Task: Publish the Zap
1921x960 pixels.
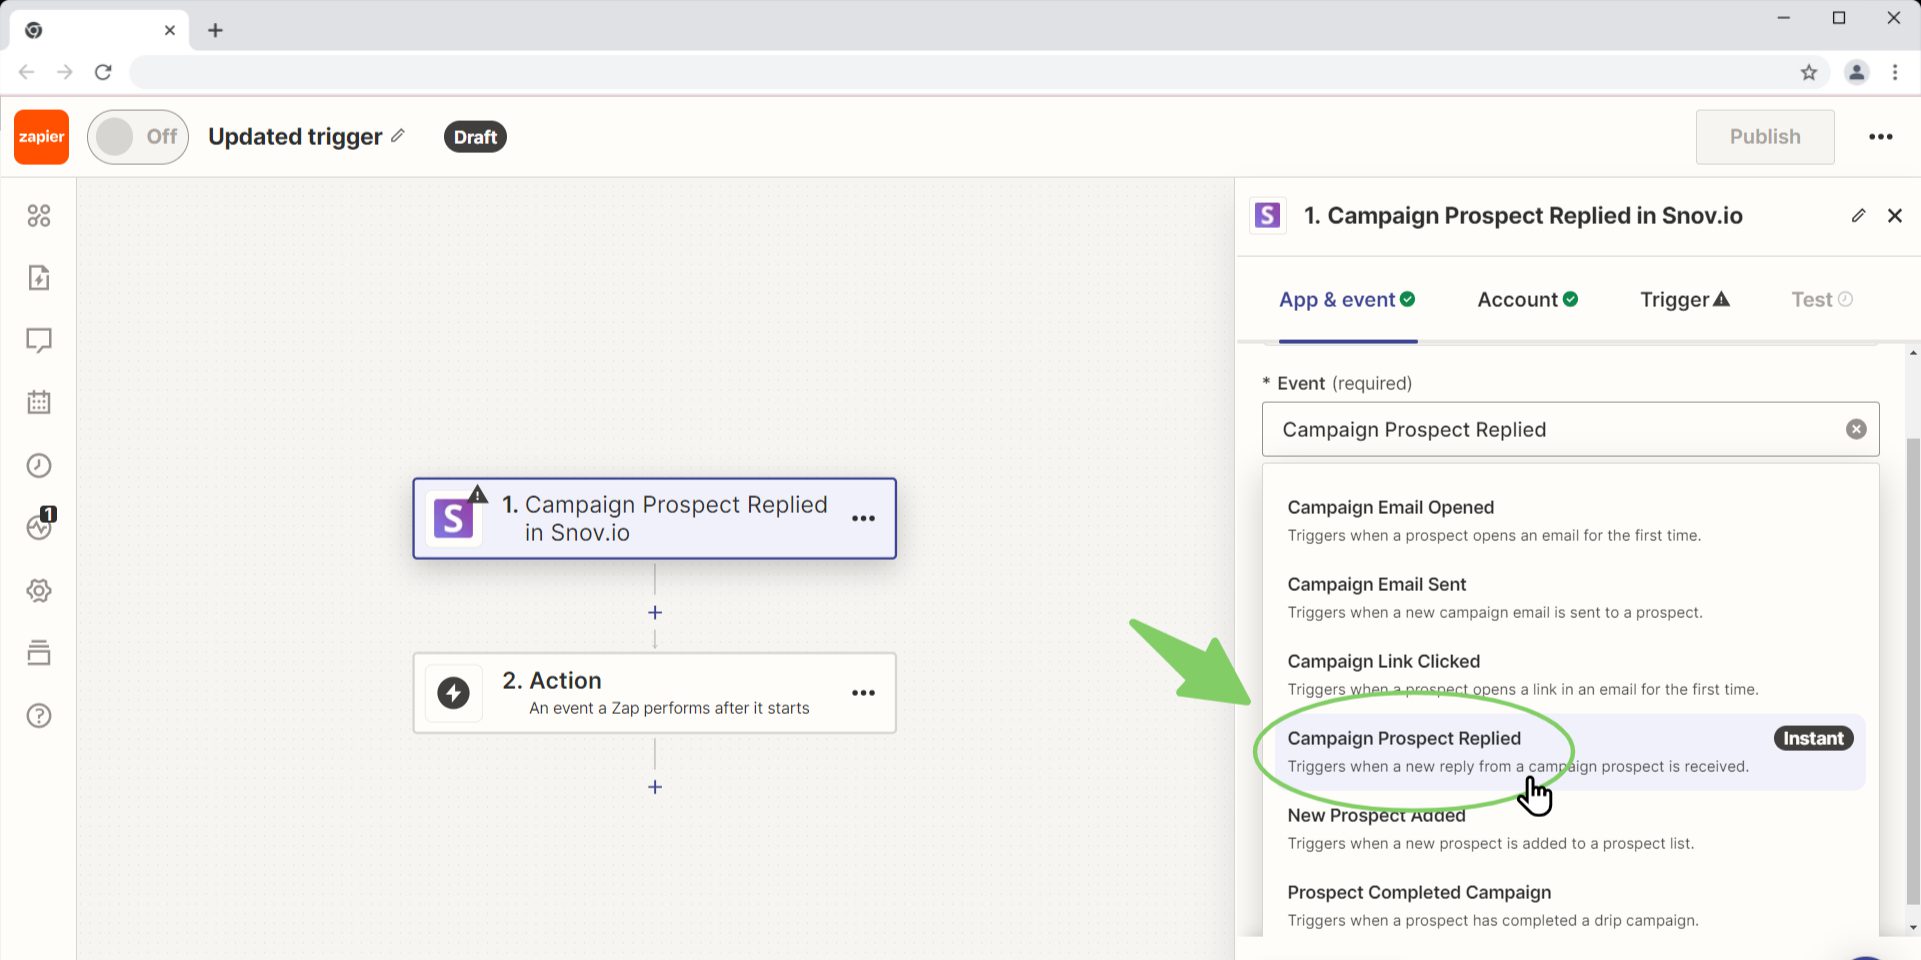Action: pos(1764,136)
